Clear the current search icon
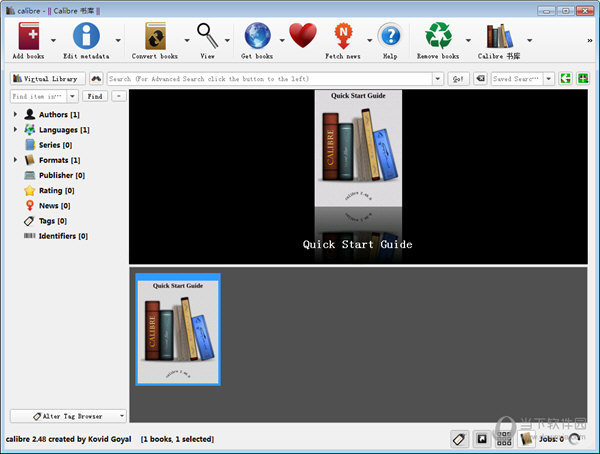Screen dimensions: 600x454 481,79
